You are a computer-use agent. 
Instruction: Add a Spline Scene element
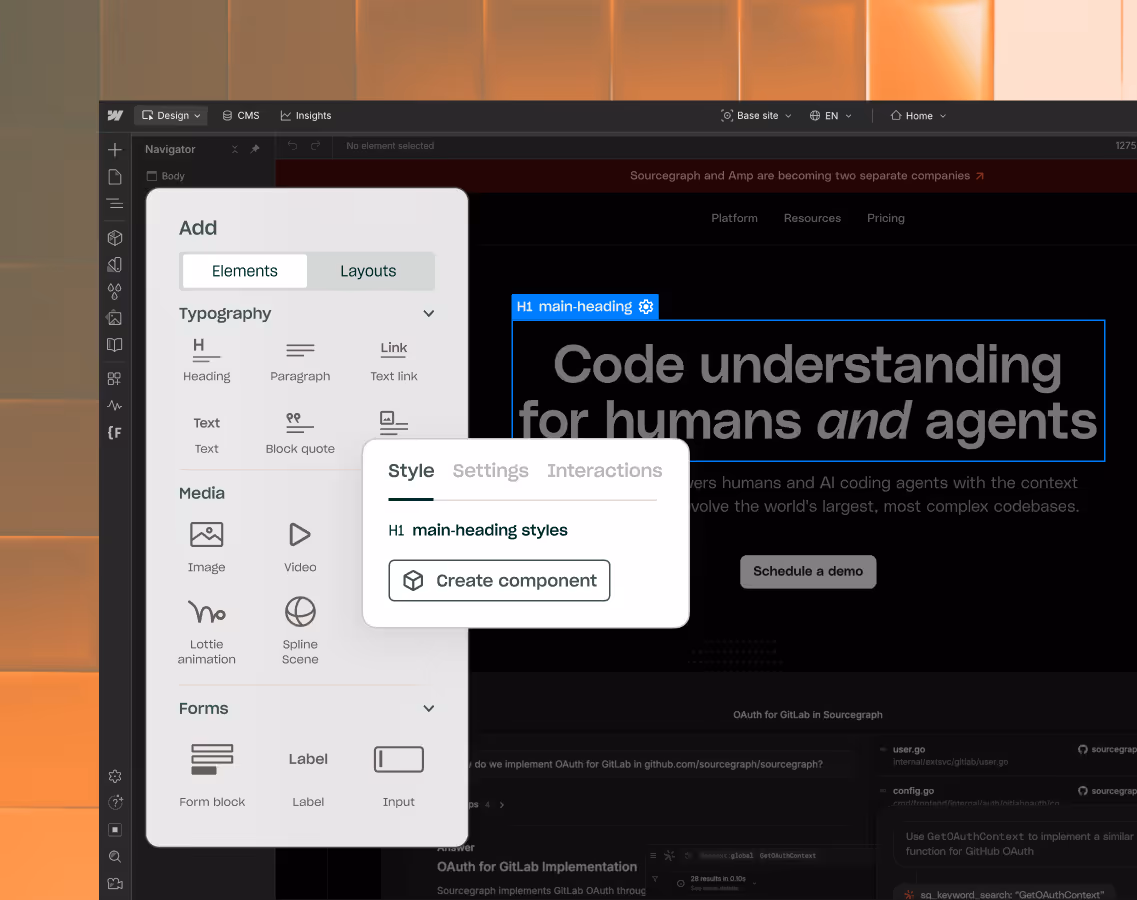point(300,630)
